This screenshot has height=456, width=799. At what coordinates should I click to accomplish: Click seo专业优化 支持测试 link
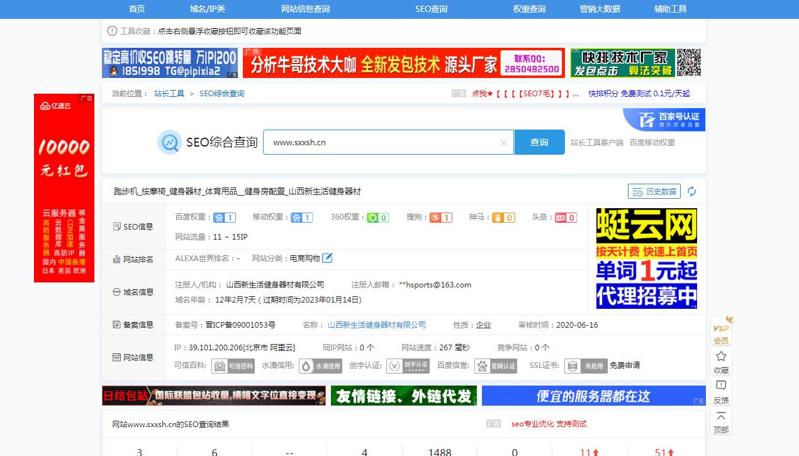click(x=549, y=424)
